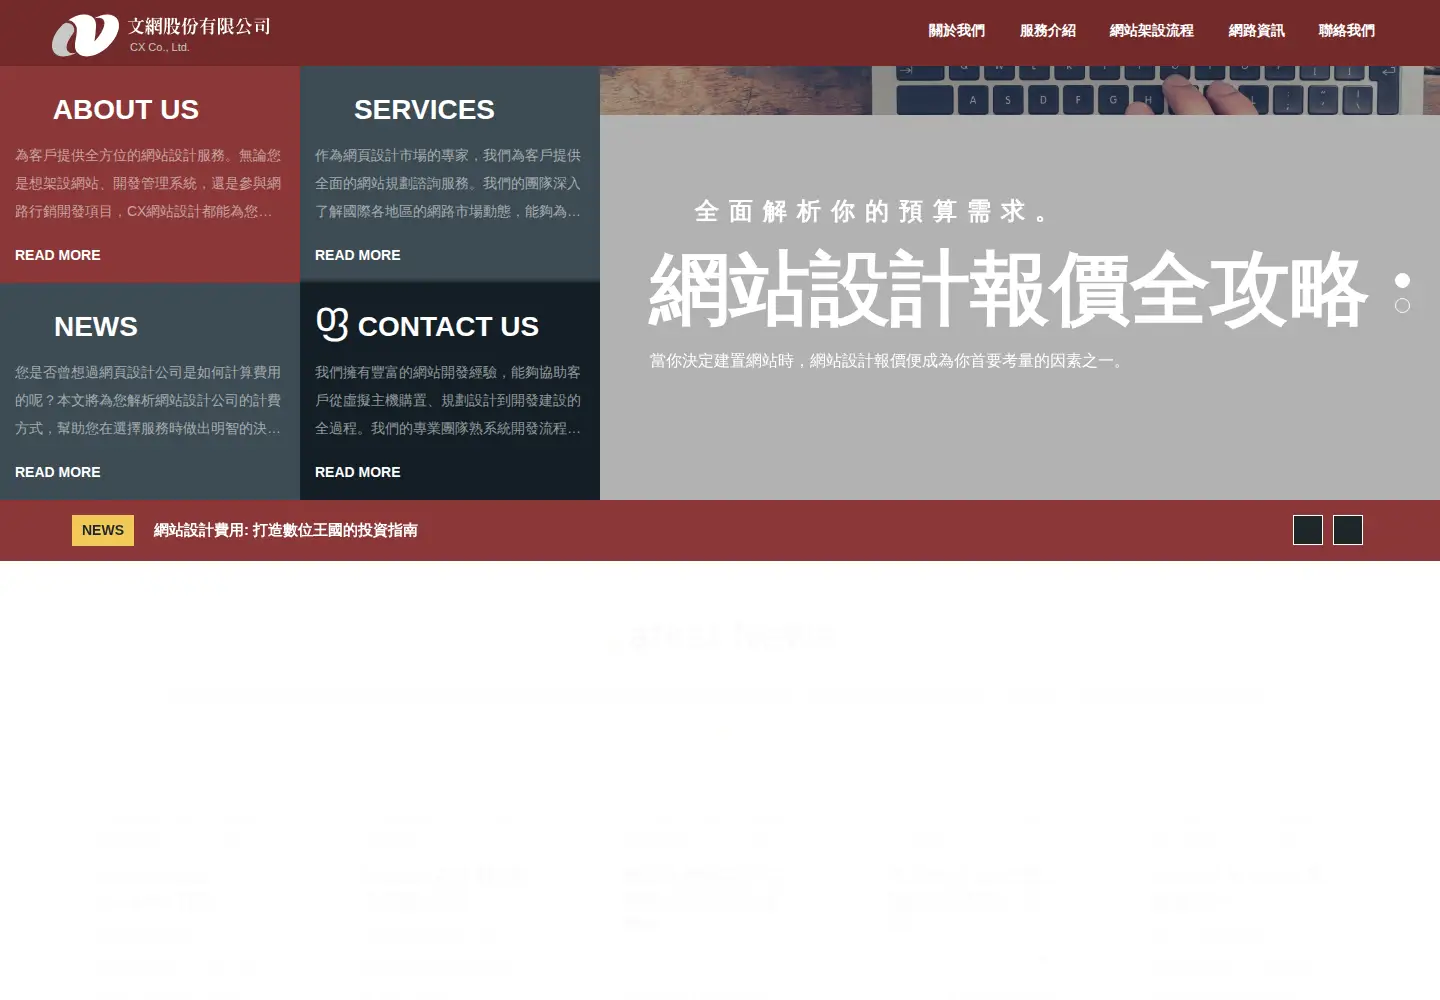The width and height of the screenshot is (1440, 1000).
Task: Choose 聯絡我們 in the top navigation
Action: tap(1347, 31)
